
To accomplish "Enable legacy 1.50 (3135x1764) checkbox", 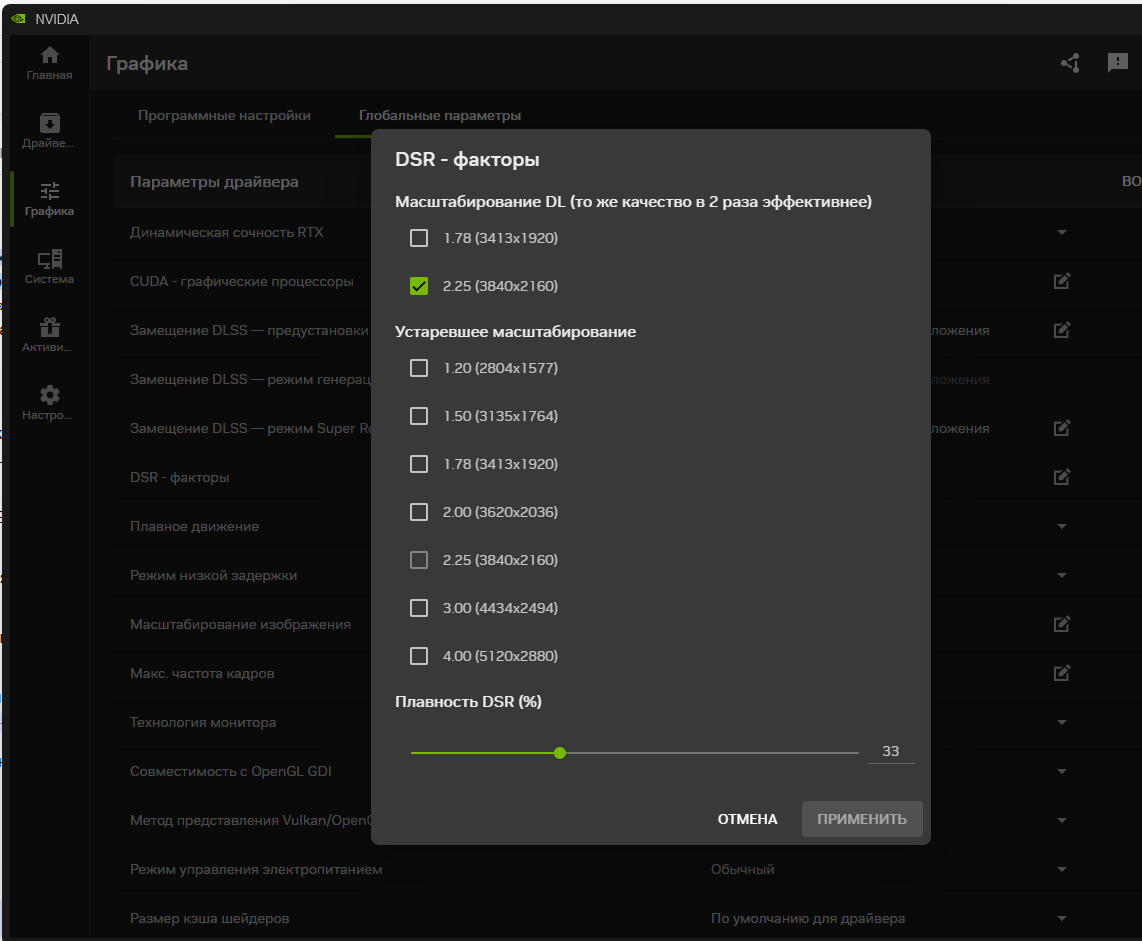I will coord(419,416).
